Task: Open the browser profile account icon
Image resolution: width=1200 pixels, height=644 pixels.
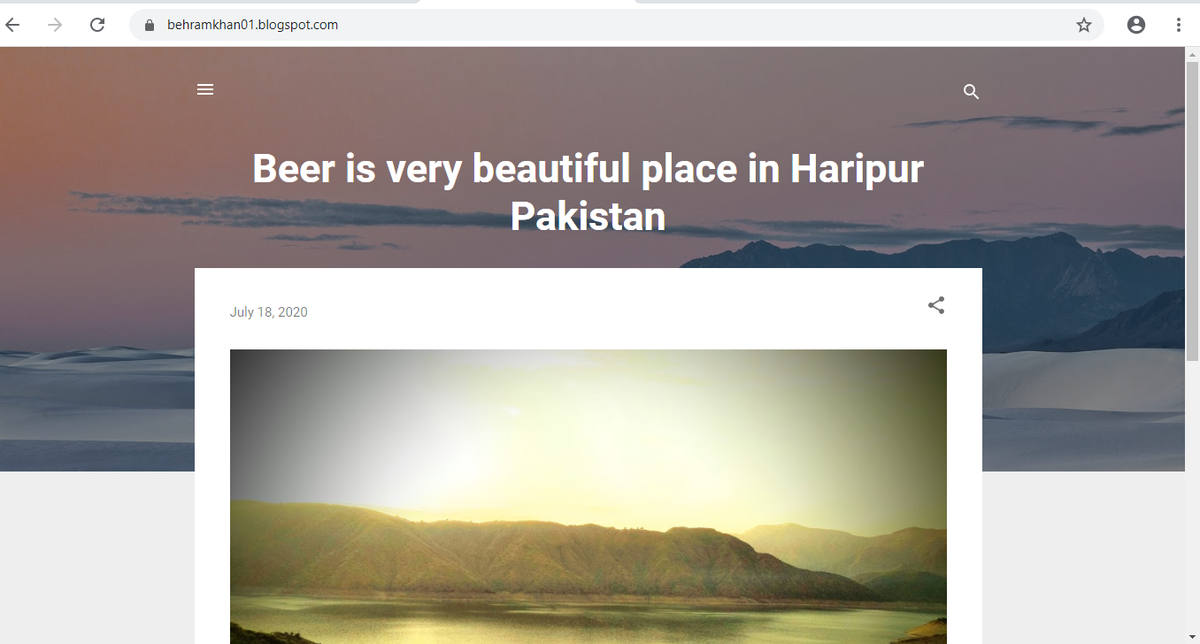Action: tap(1136, 25)
